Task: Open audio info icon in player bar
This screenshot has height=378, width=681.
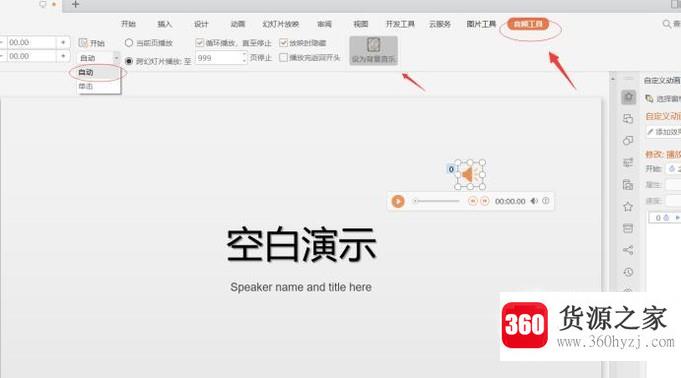Action: point(546,201)
